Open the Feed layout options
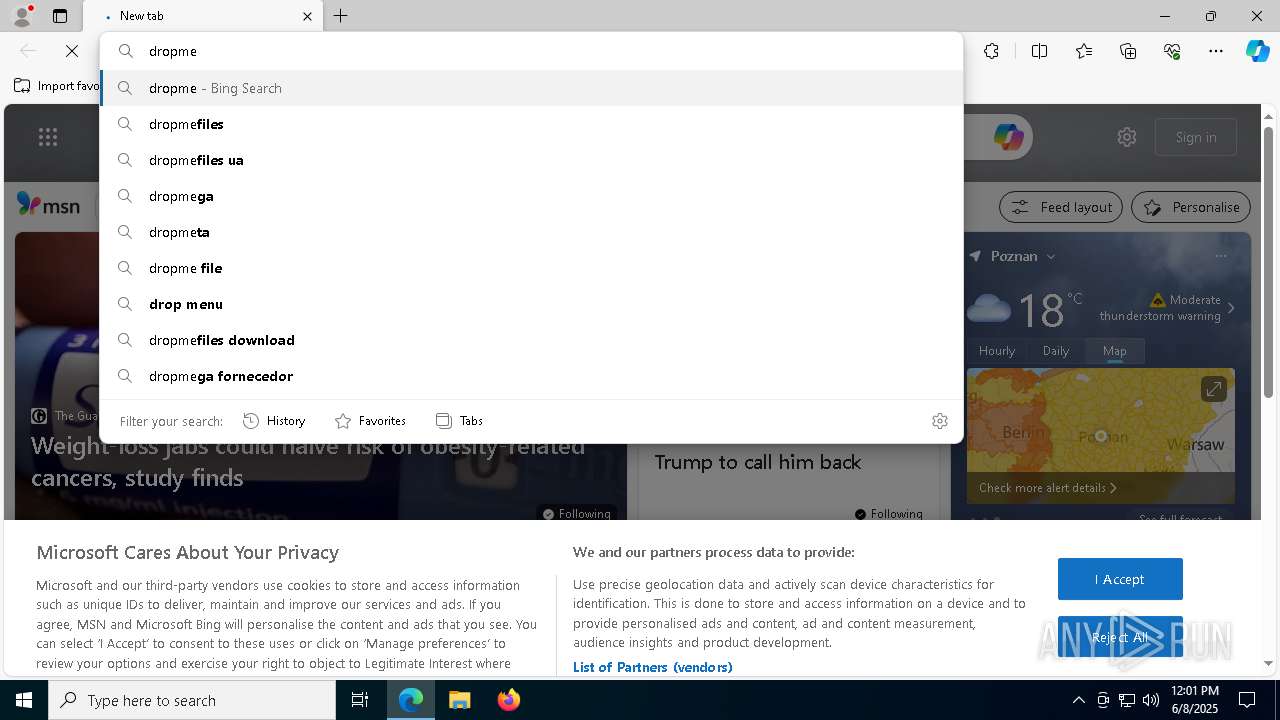 tap(1061, 207)
